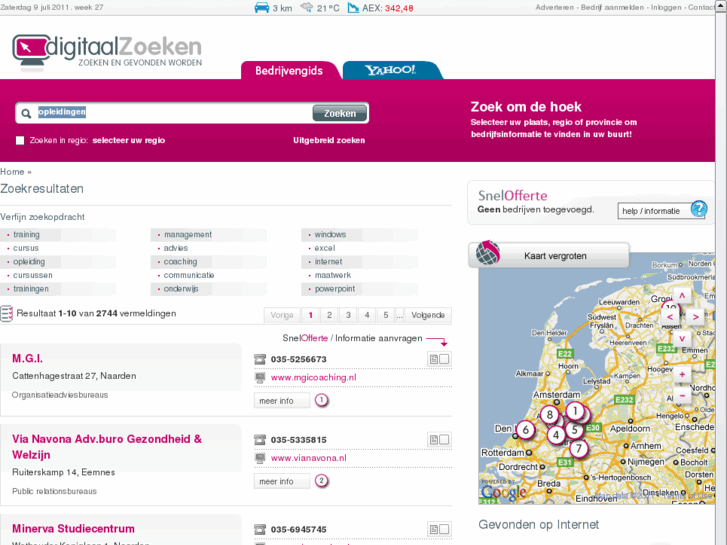Zoom in the map with plus button
This screenshot has width=727, height=545.
pyautogui.click(x=682, y=374)
